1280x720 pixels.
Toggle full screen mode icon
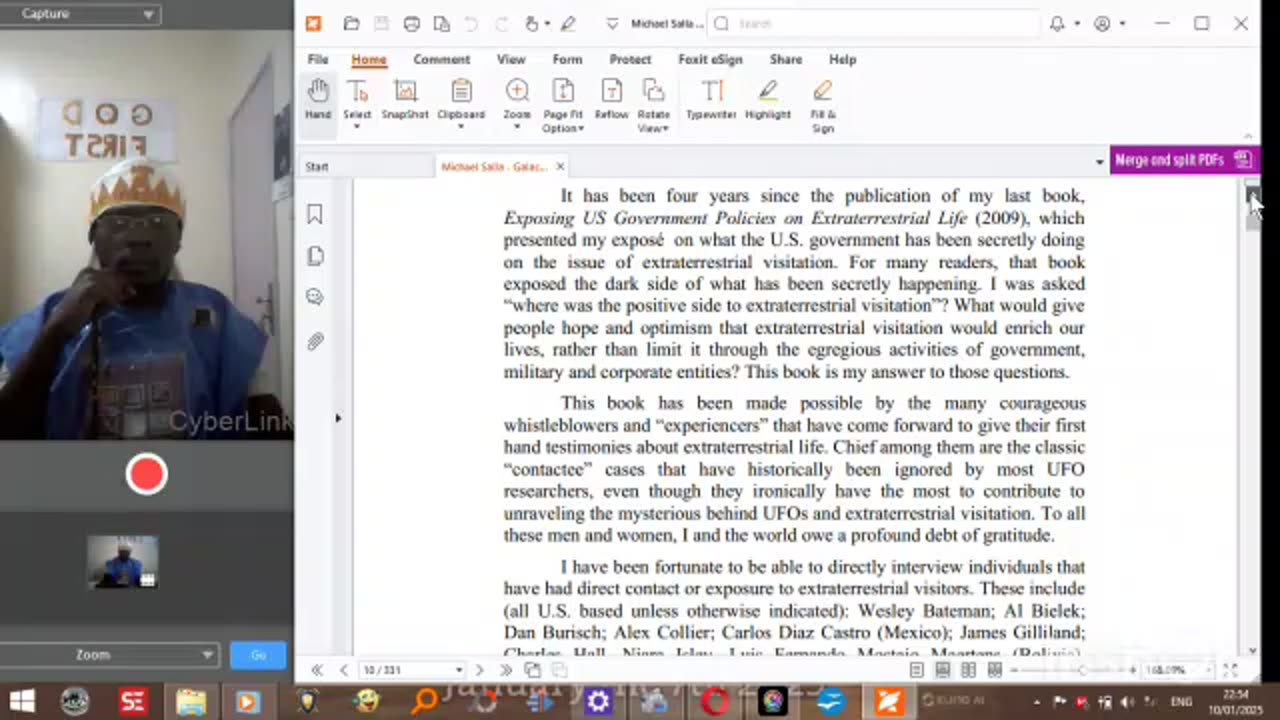pyautogui.click(x=1231, y=670)
